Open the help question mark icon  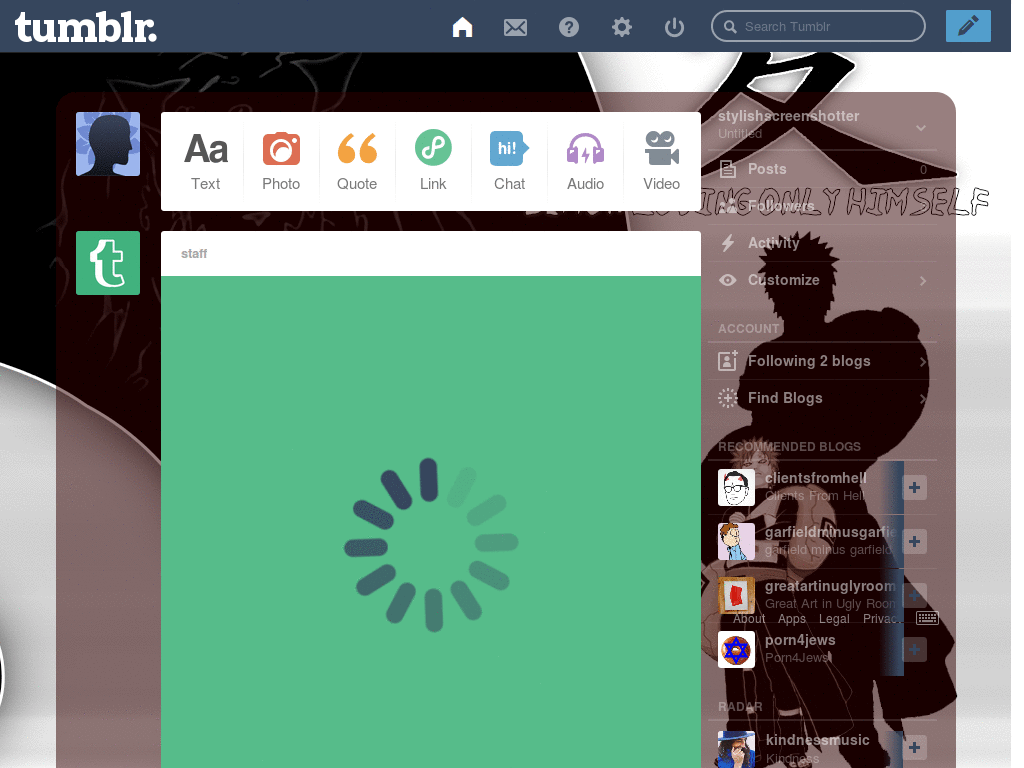click(569, 27)
